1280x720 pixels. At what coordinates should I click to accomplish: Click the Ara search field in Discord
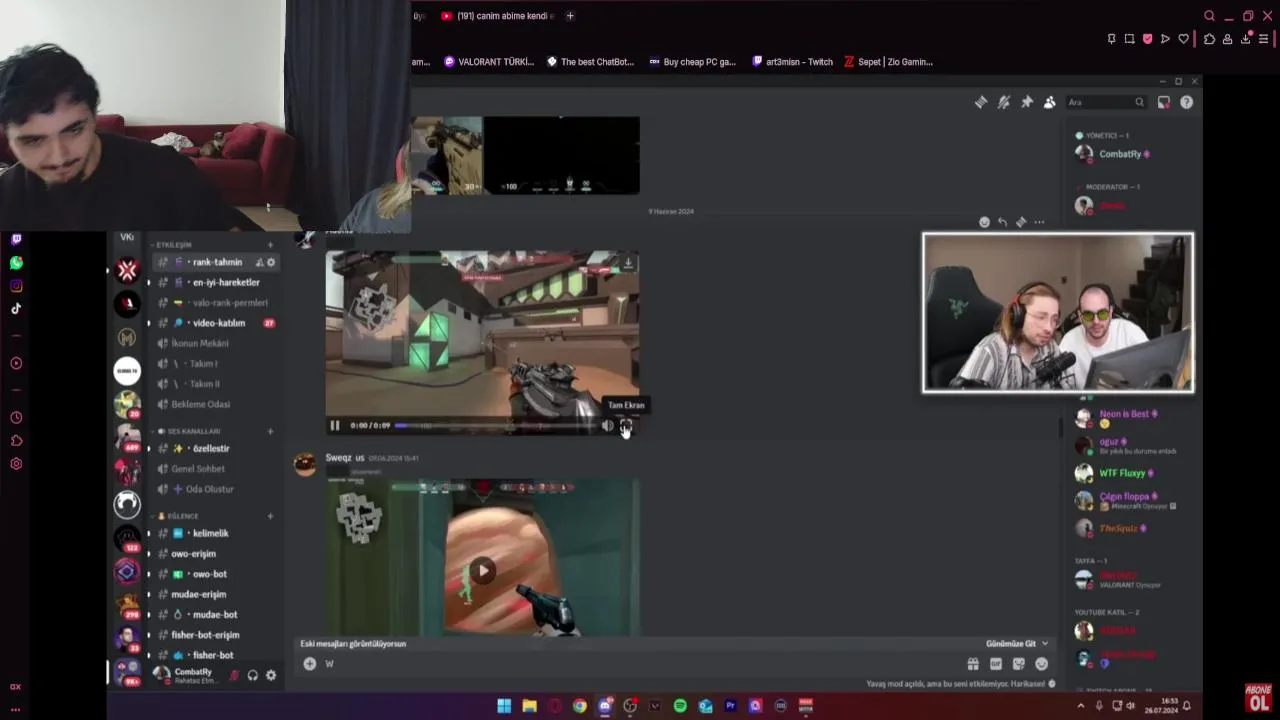click(1106, 102)
